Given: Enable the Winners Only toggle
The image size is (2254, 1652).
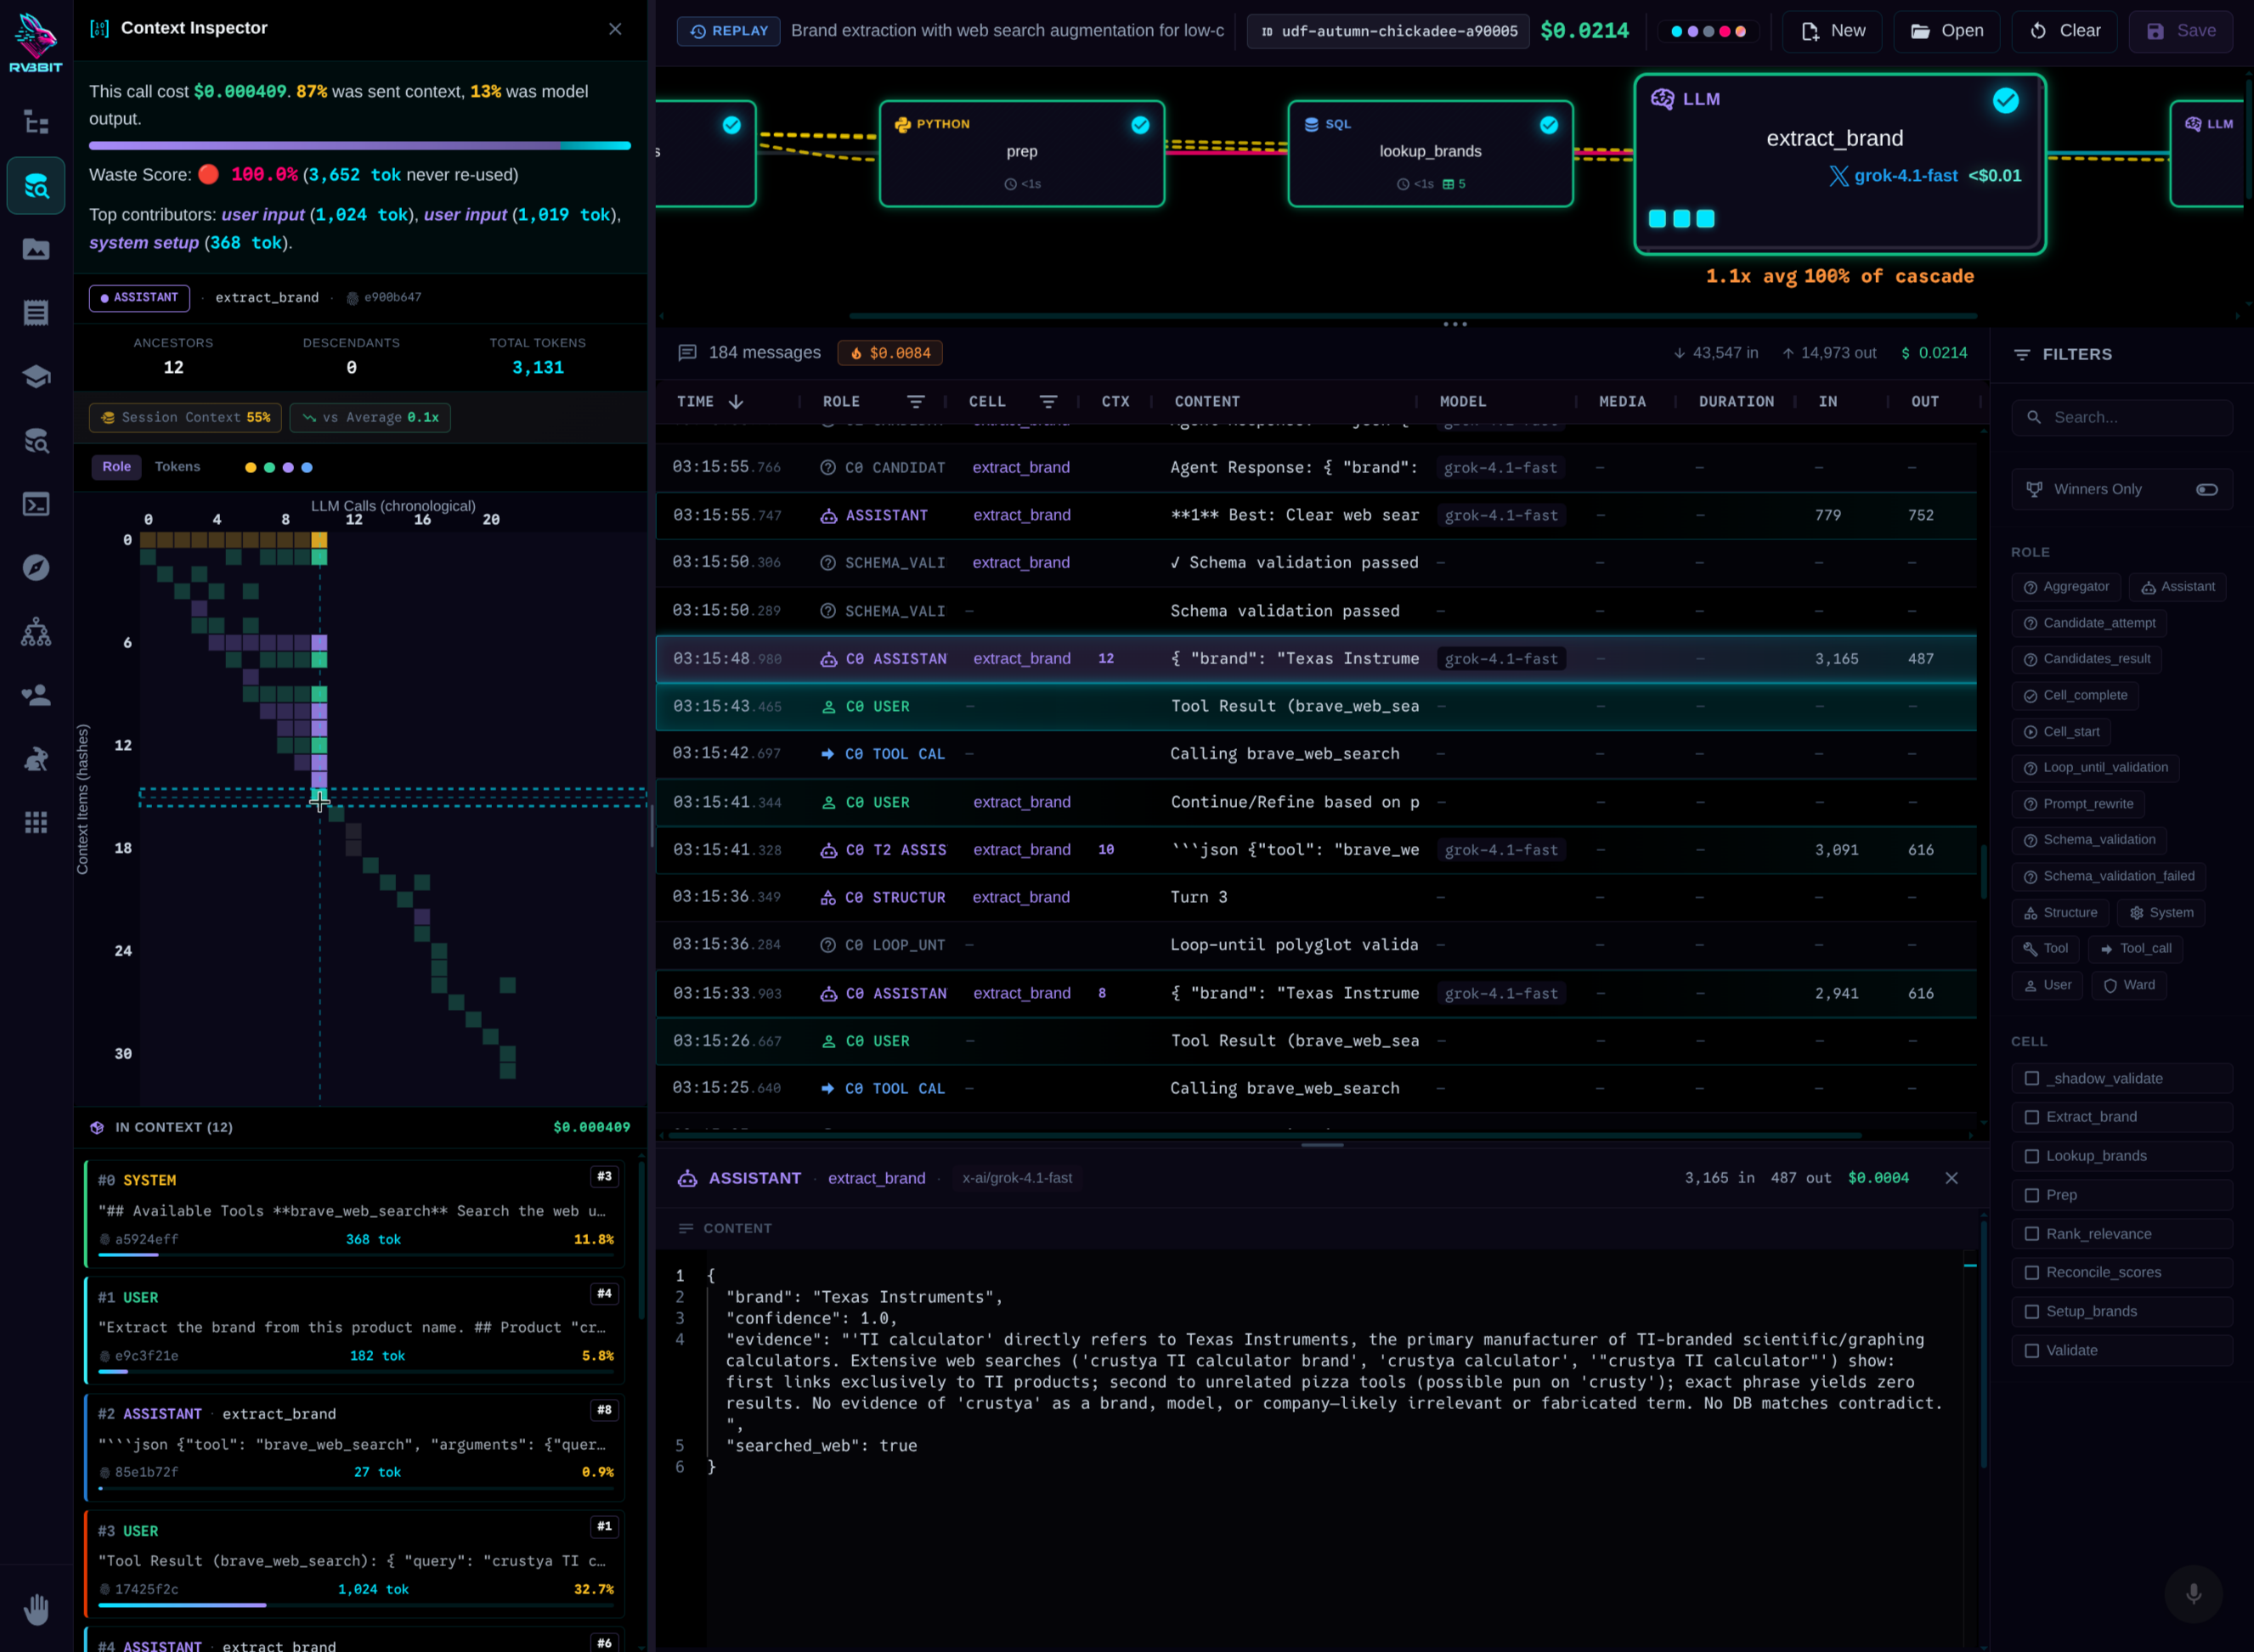Looking at the screenshot, I should [x=2208, y=489].
